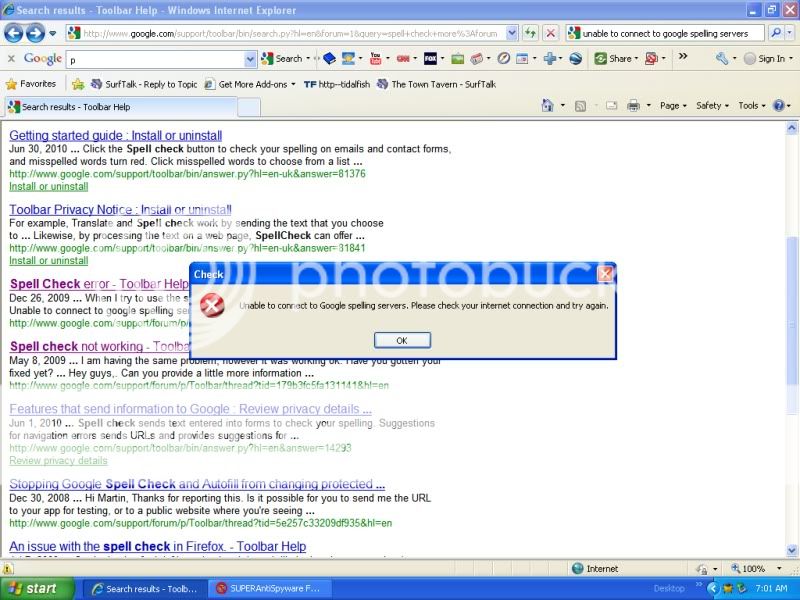Click the red Stop loading button

coord(551,34)
